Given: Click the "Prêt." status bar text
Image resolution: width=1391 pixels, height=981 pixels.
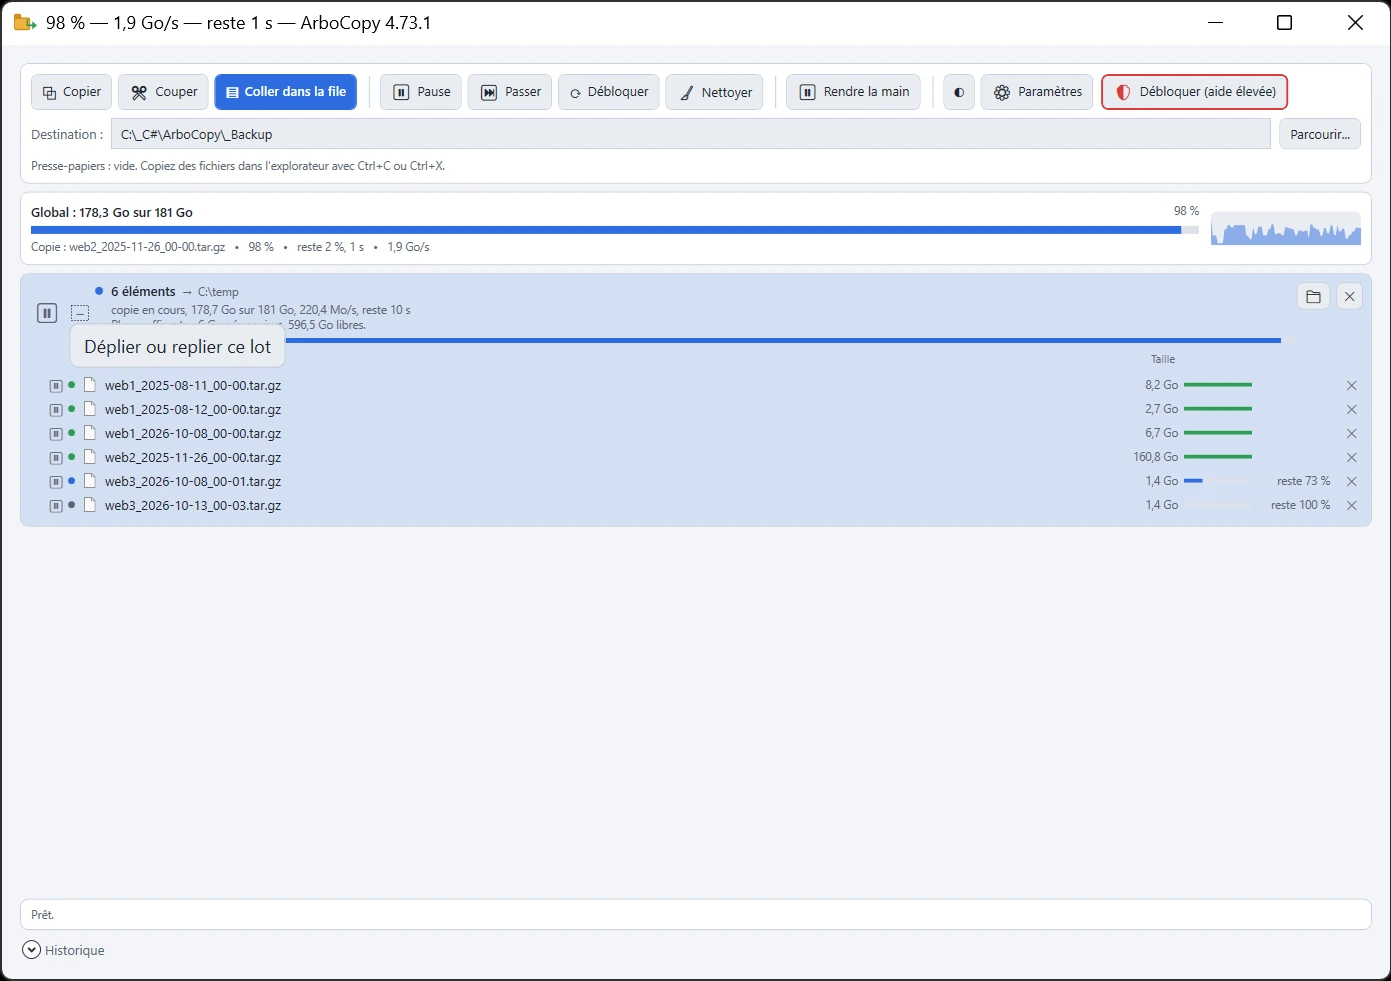Looking at the screenshot, I should tap(43, 915).
